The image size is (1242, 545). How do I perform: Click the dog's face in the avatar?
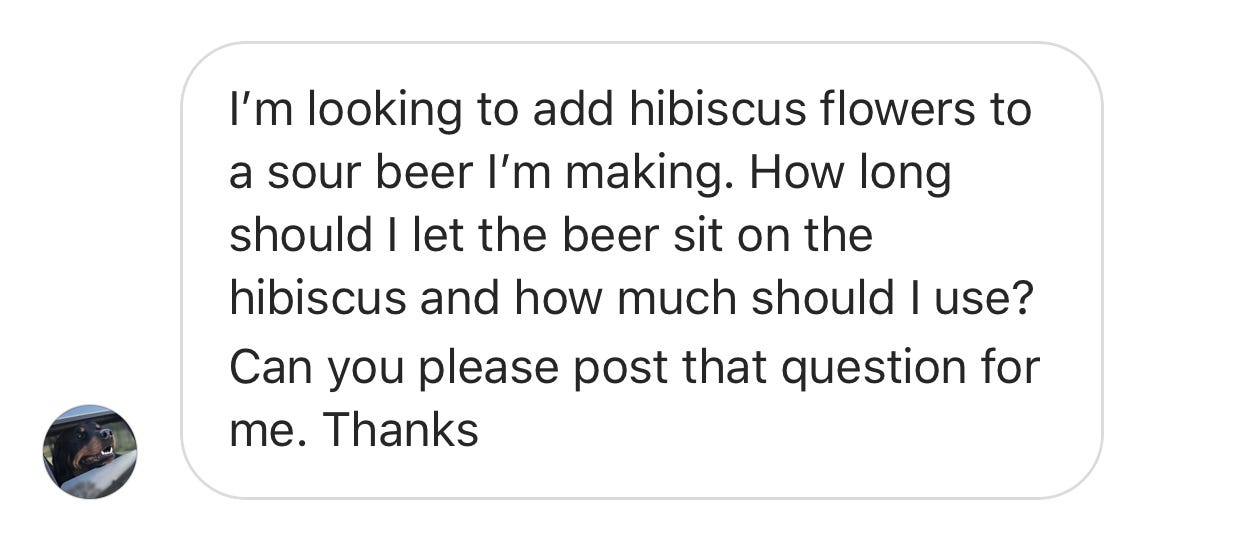click(92, 445)
